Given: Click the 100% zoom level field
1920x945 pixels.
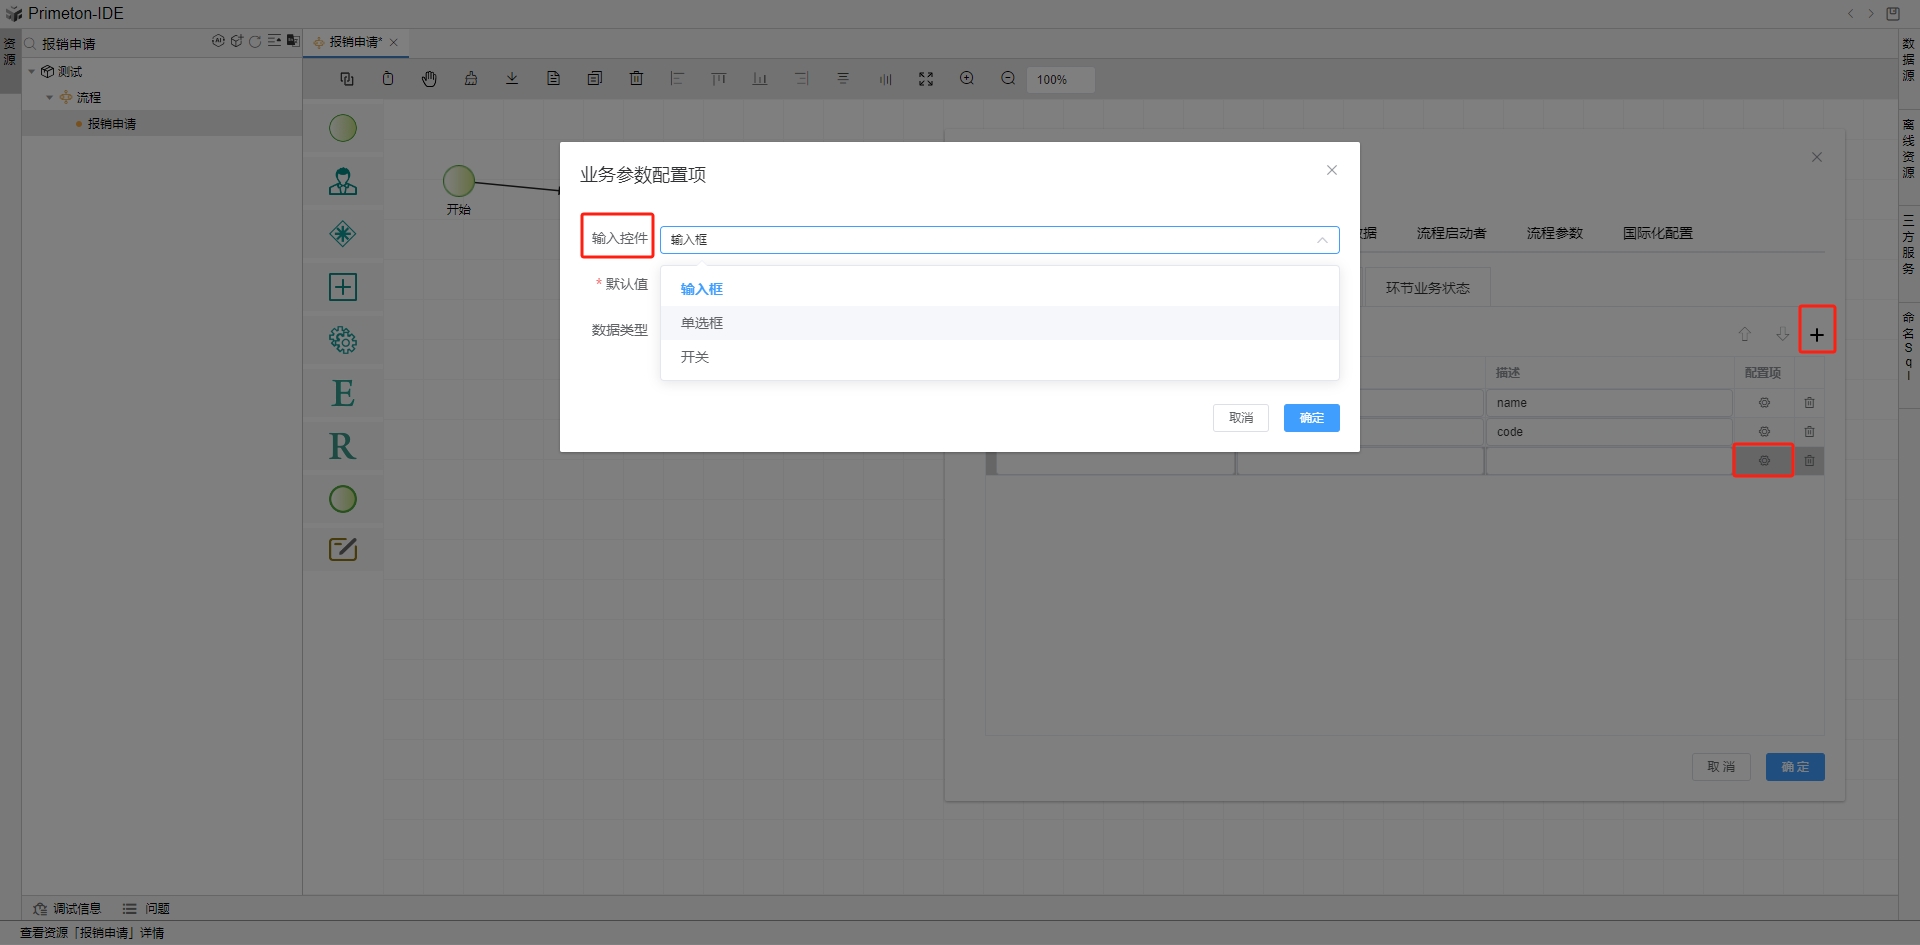Looking at the screenshot, I should [1059, 80].
